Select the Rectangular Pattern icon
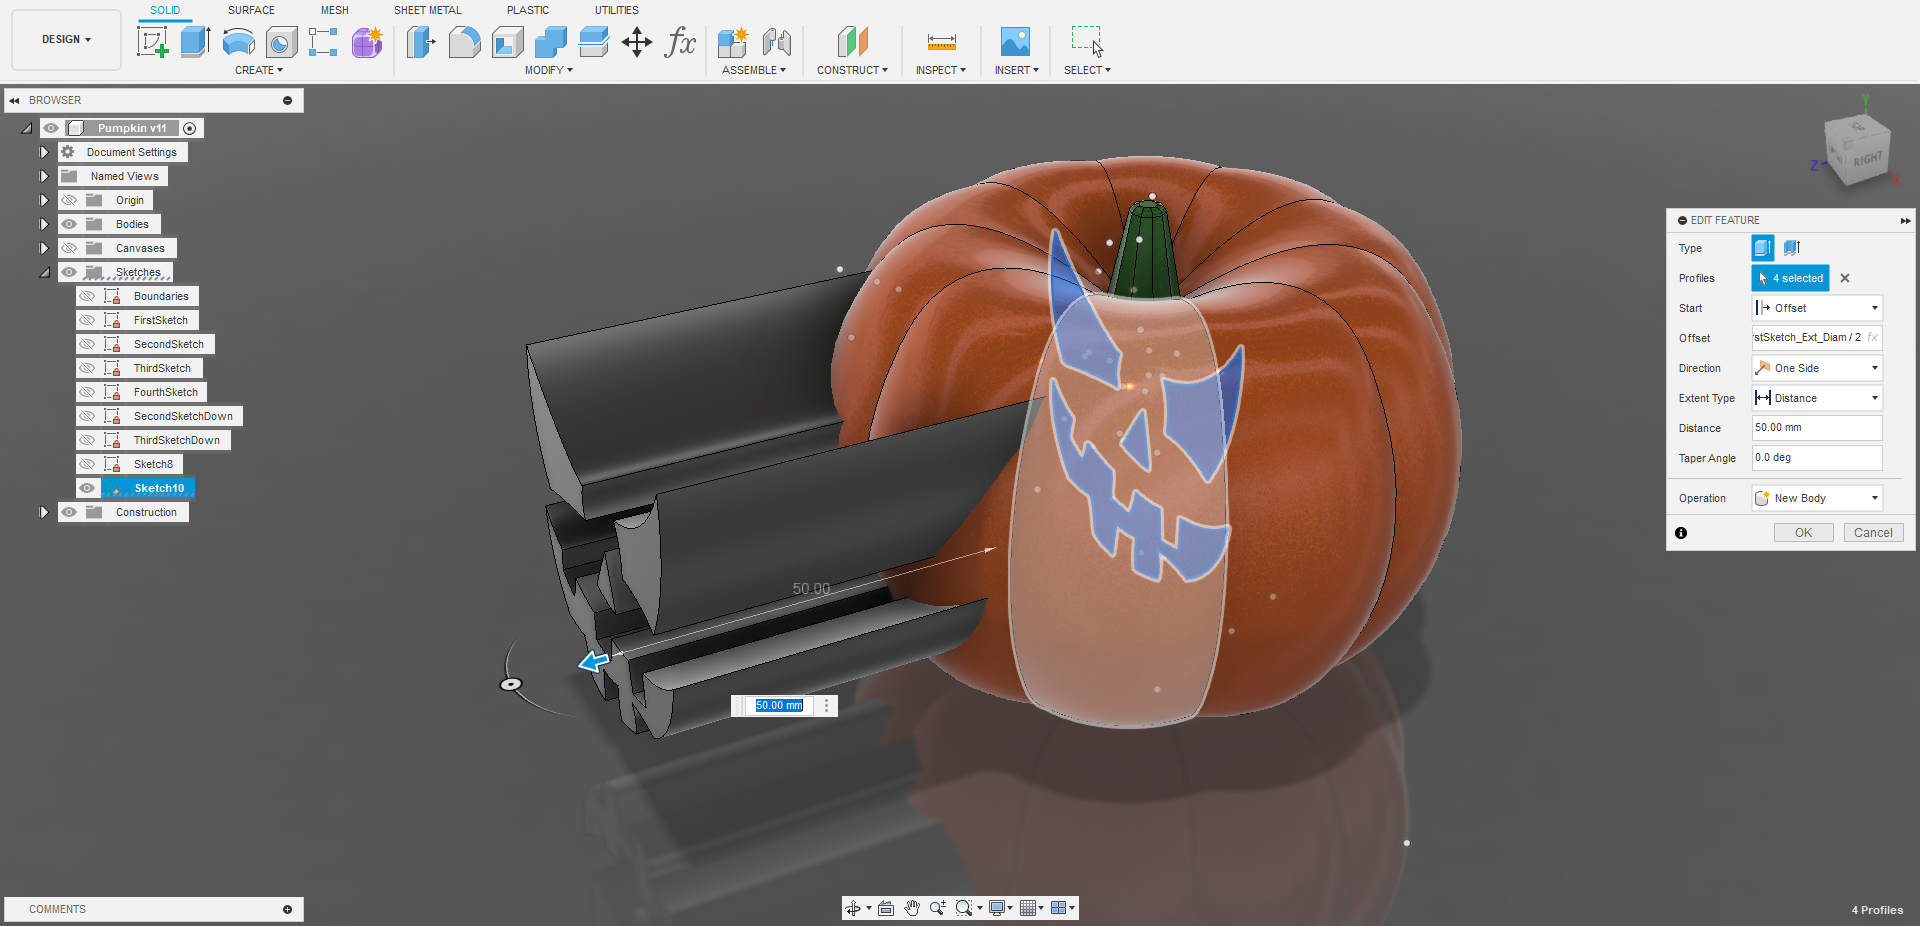 tap(323, 42)
